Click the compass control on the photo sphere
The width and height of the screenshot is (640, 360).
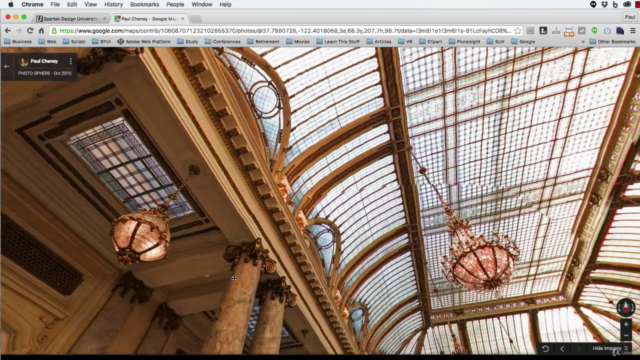tap(626, 307)
